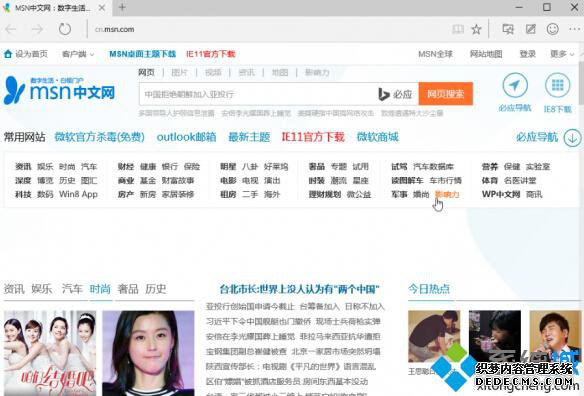Open the 必应导航 compass icon
The image size is (584, 396).
[x=515, y=86]
